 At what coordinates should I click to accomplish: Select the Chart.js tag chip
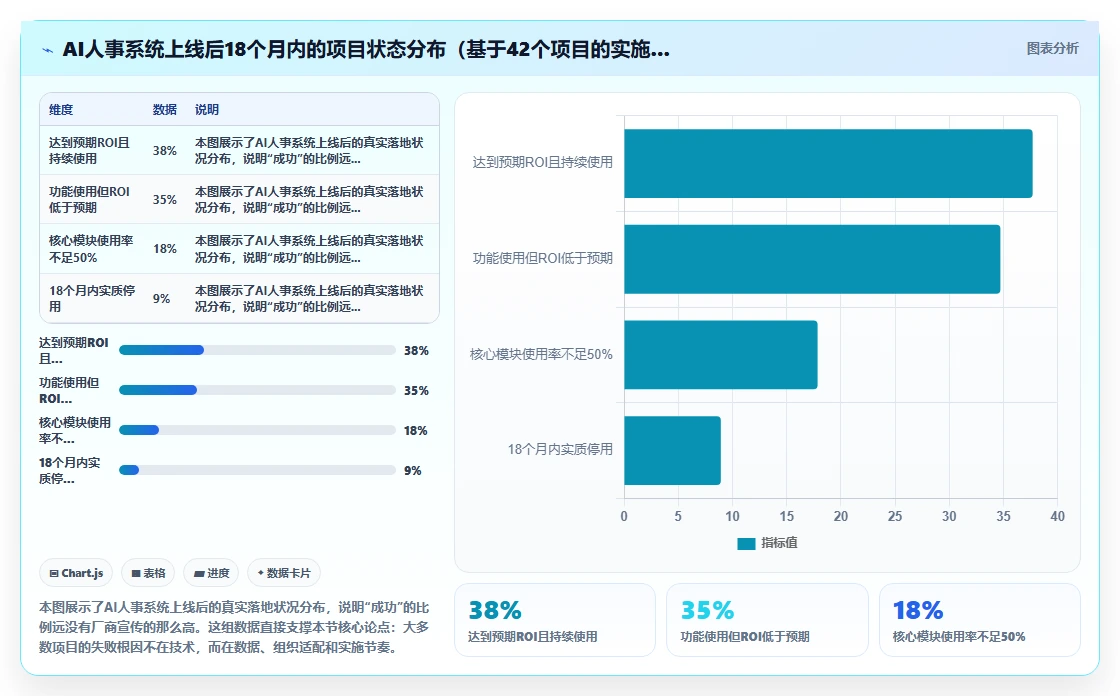pos(76,573)
